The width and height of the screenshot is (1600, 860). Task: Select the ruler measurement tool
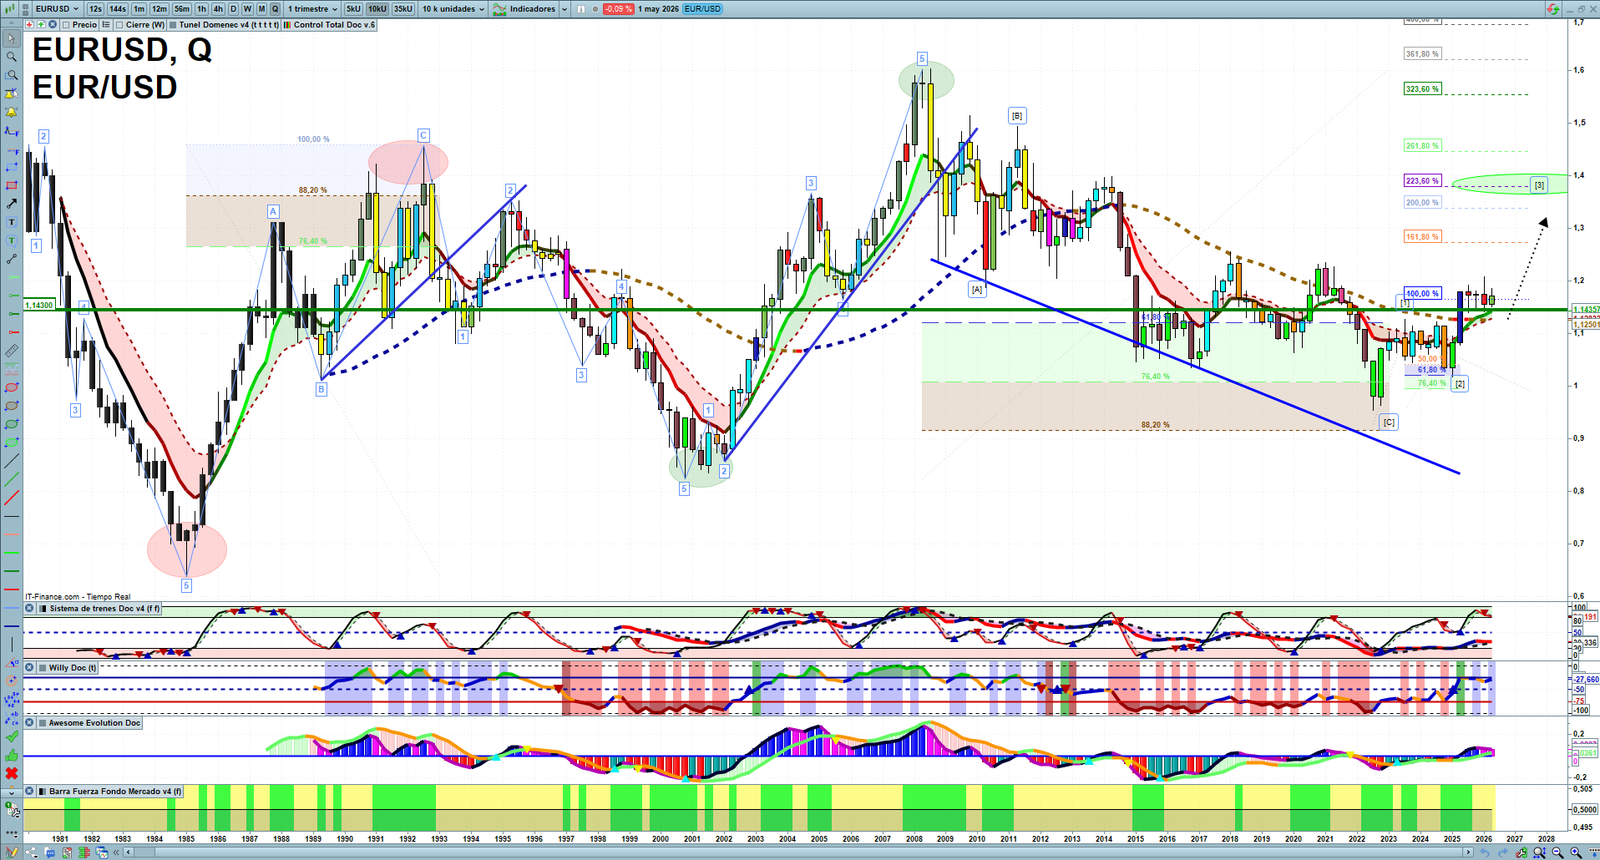(x=11, y=351)
